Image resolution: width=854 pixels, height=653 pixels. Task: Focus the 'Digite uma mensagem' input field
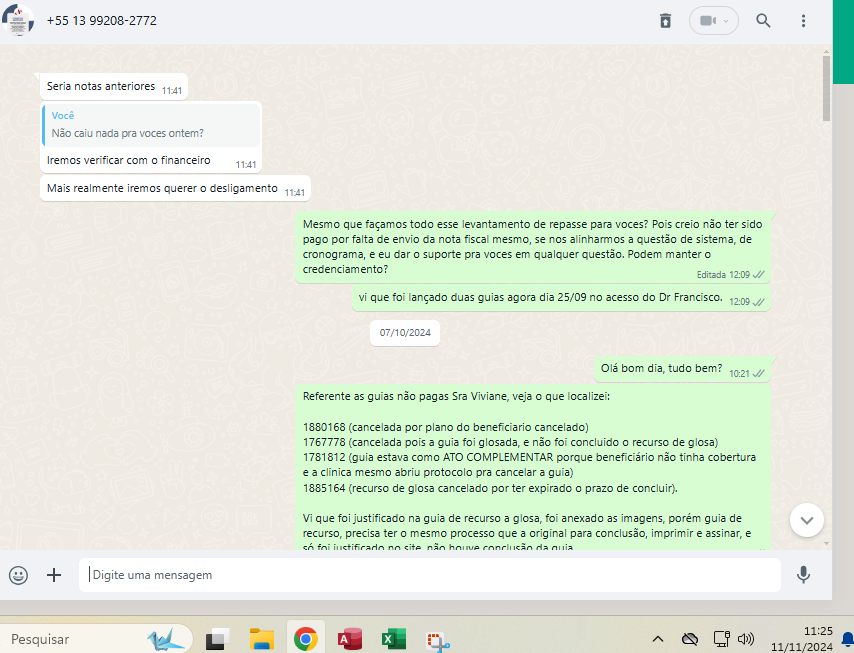430,575
